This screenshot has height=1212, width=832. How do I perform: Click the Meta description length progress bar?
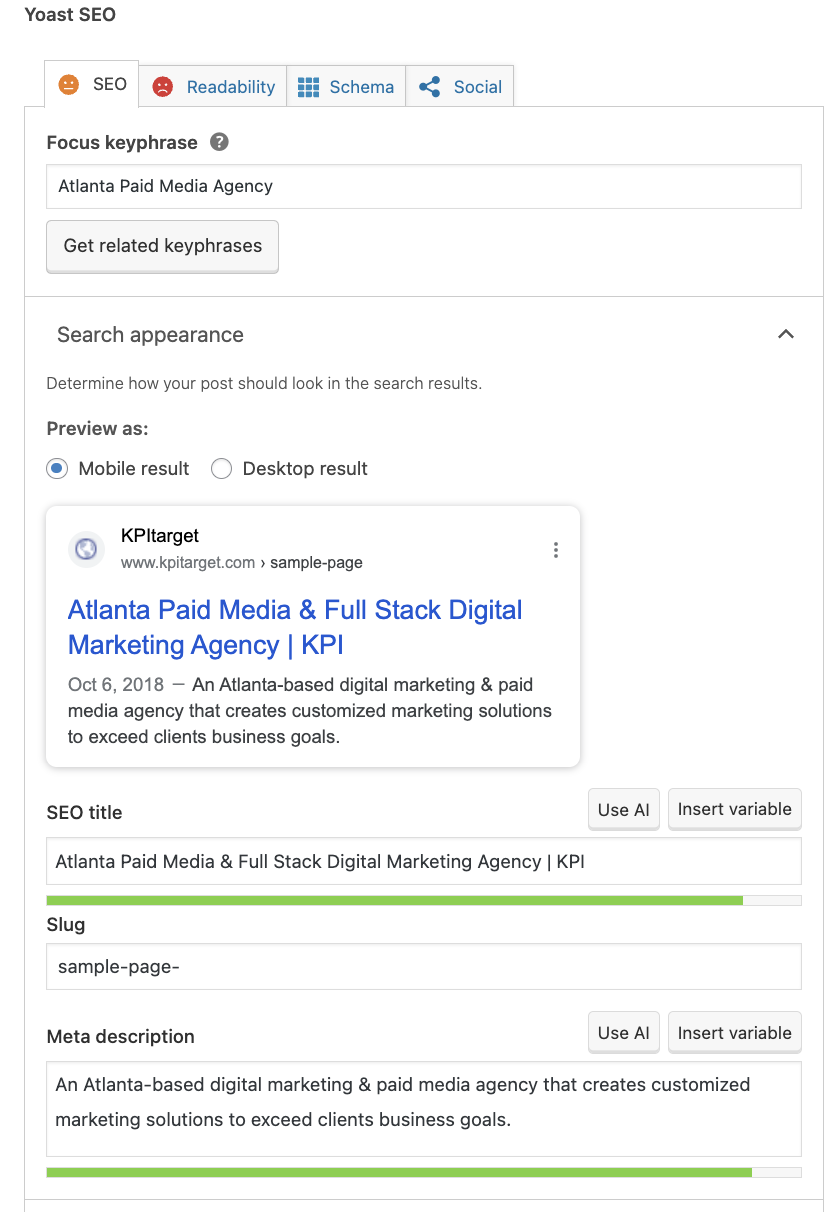pyautogui.click(x=424, y=1172)
